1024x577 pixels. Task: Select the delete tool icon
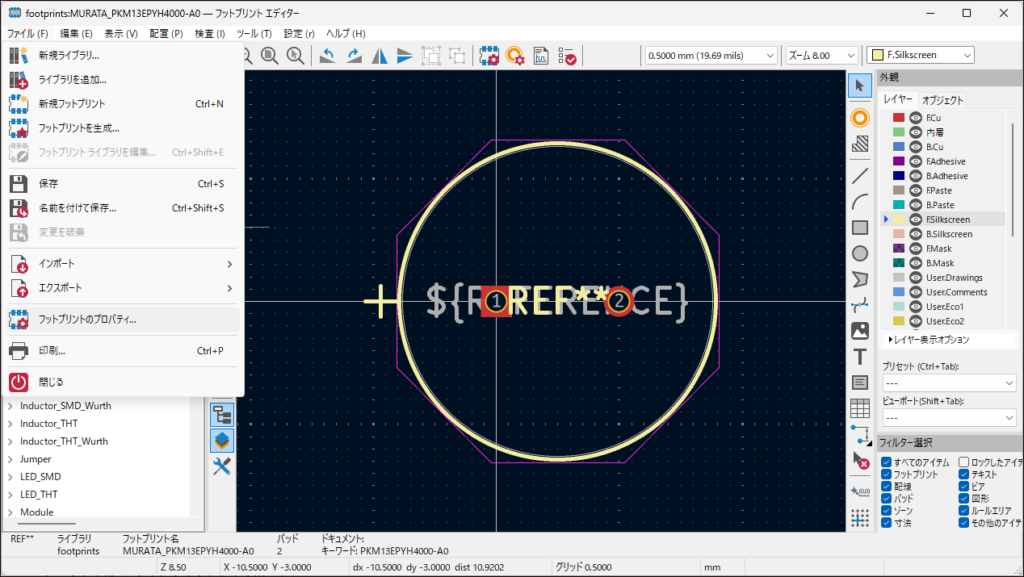pos(859,460)
